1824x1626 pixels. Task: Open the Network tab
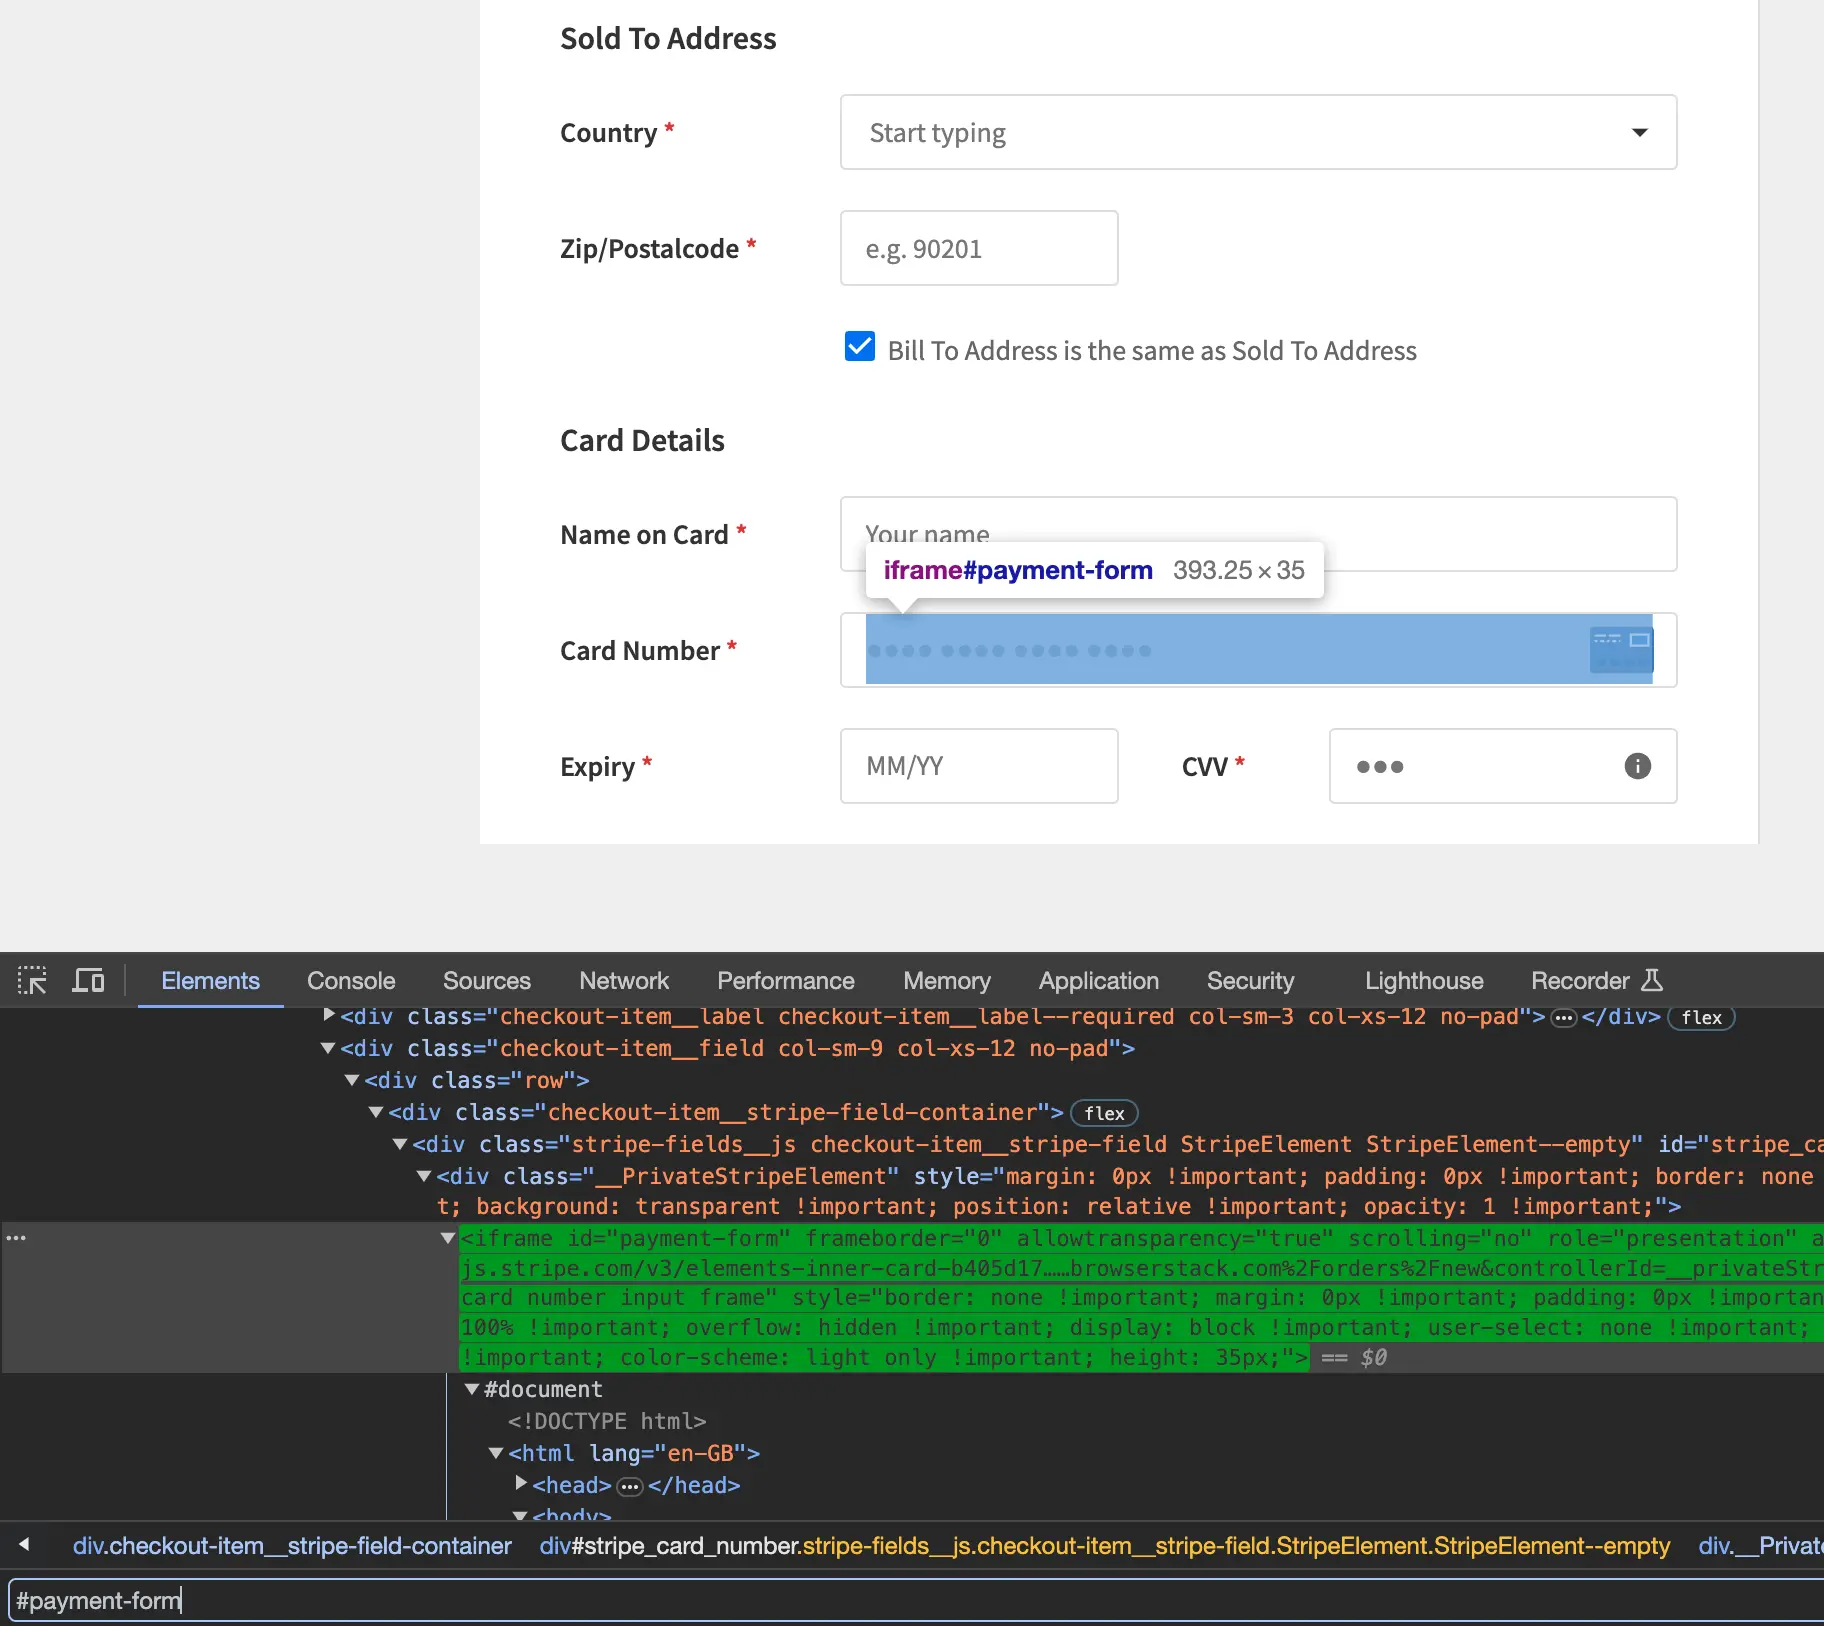[623, 980]
